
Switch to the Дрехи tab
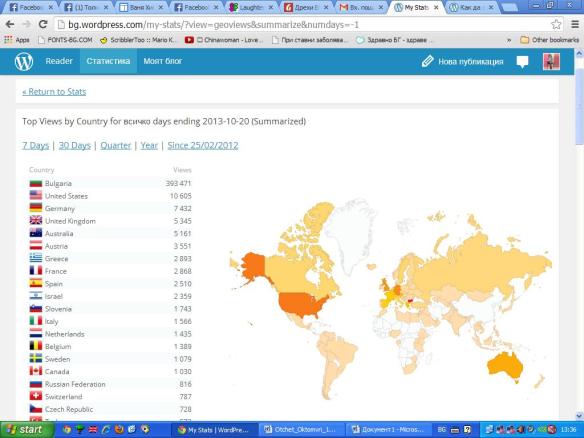[x=305, y=7]
